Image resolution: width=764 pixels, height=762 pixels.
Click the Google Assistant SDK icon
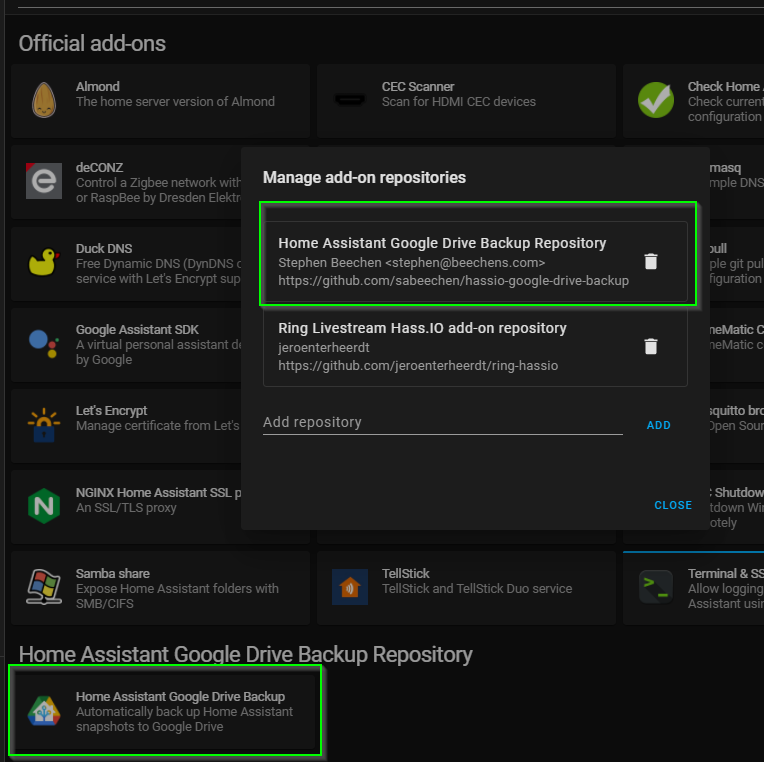point(44,343)
